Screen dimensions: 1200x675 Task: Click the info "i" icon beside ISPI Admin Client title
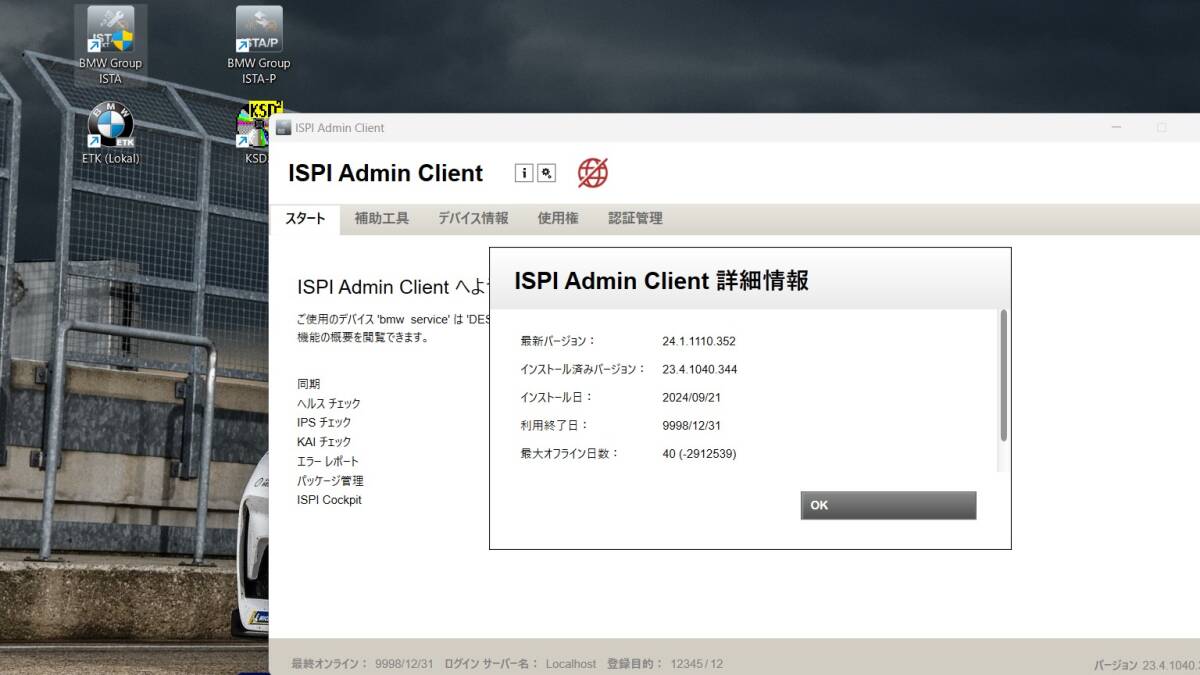tap(524, 173)
